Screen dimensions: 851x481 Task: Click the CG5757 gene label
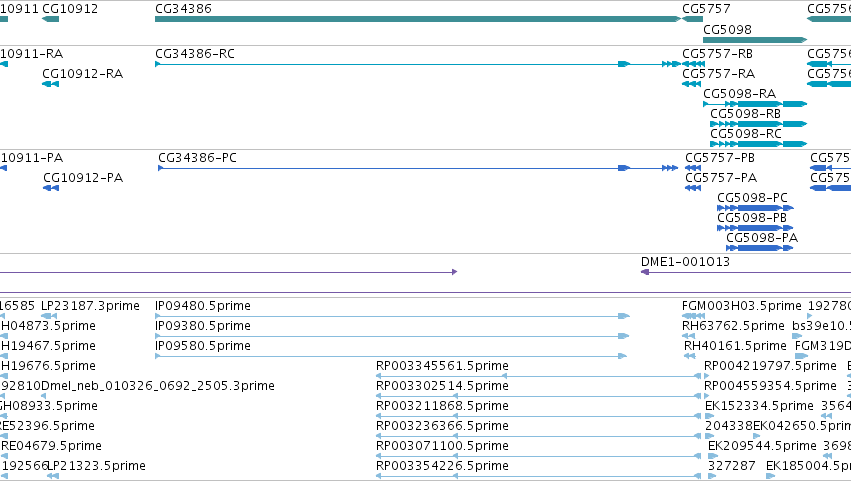706,9
